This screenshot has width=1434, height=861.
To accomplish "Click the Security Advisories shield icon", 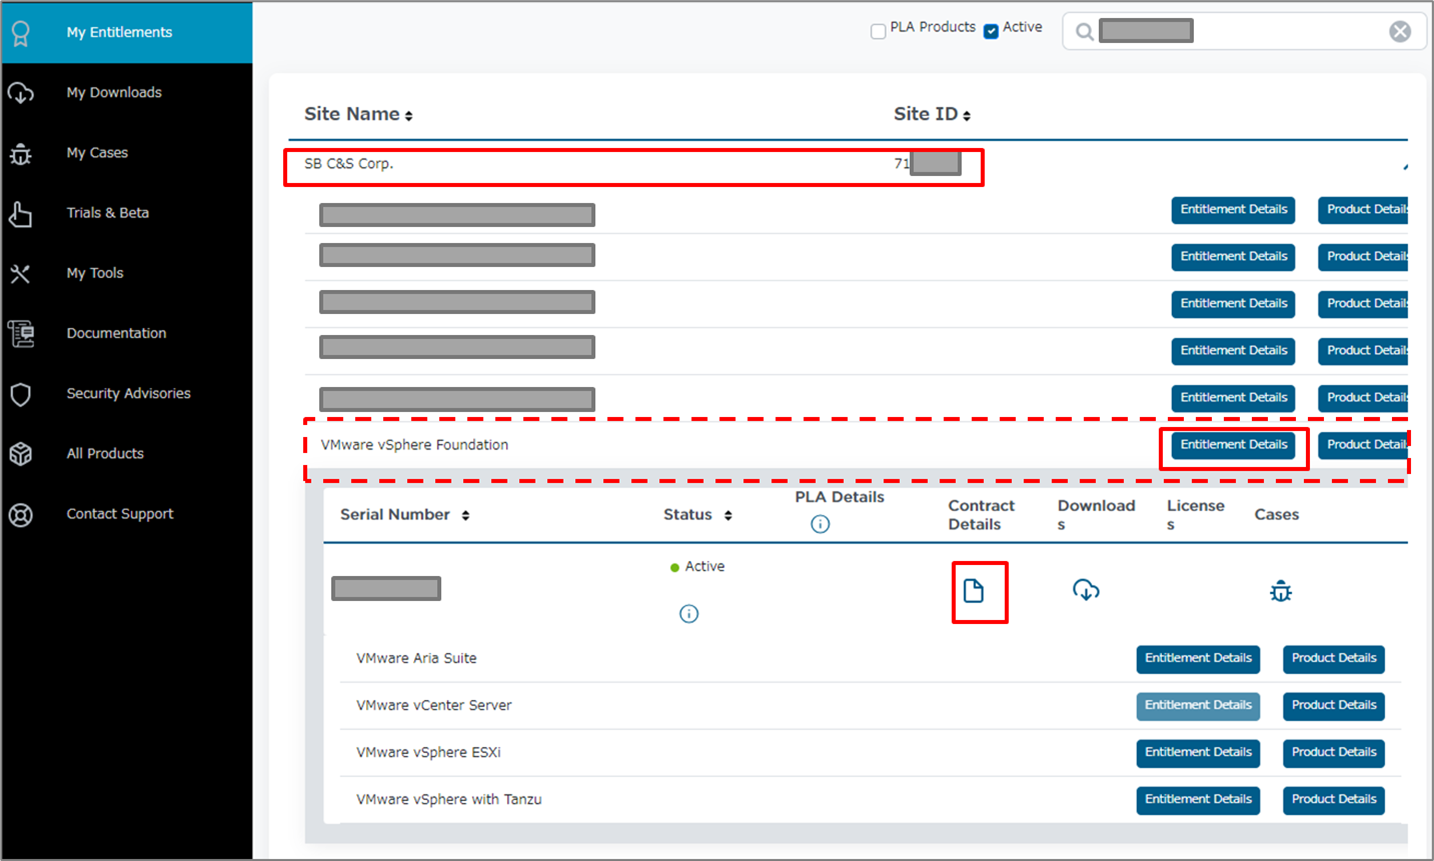I will [21, 394].
